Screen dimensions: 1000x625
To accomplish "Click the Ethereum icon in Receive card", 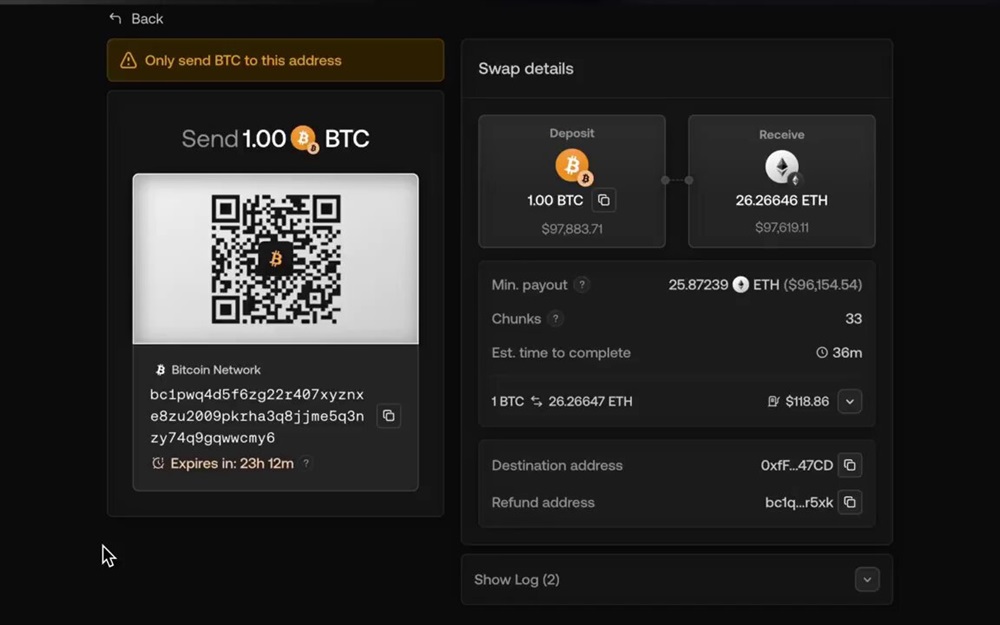I will (x=782, y=167).
